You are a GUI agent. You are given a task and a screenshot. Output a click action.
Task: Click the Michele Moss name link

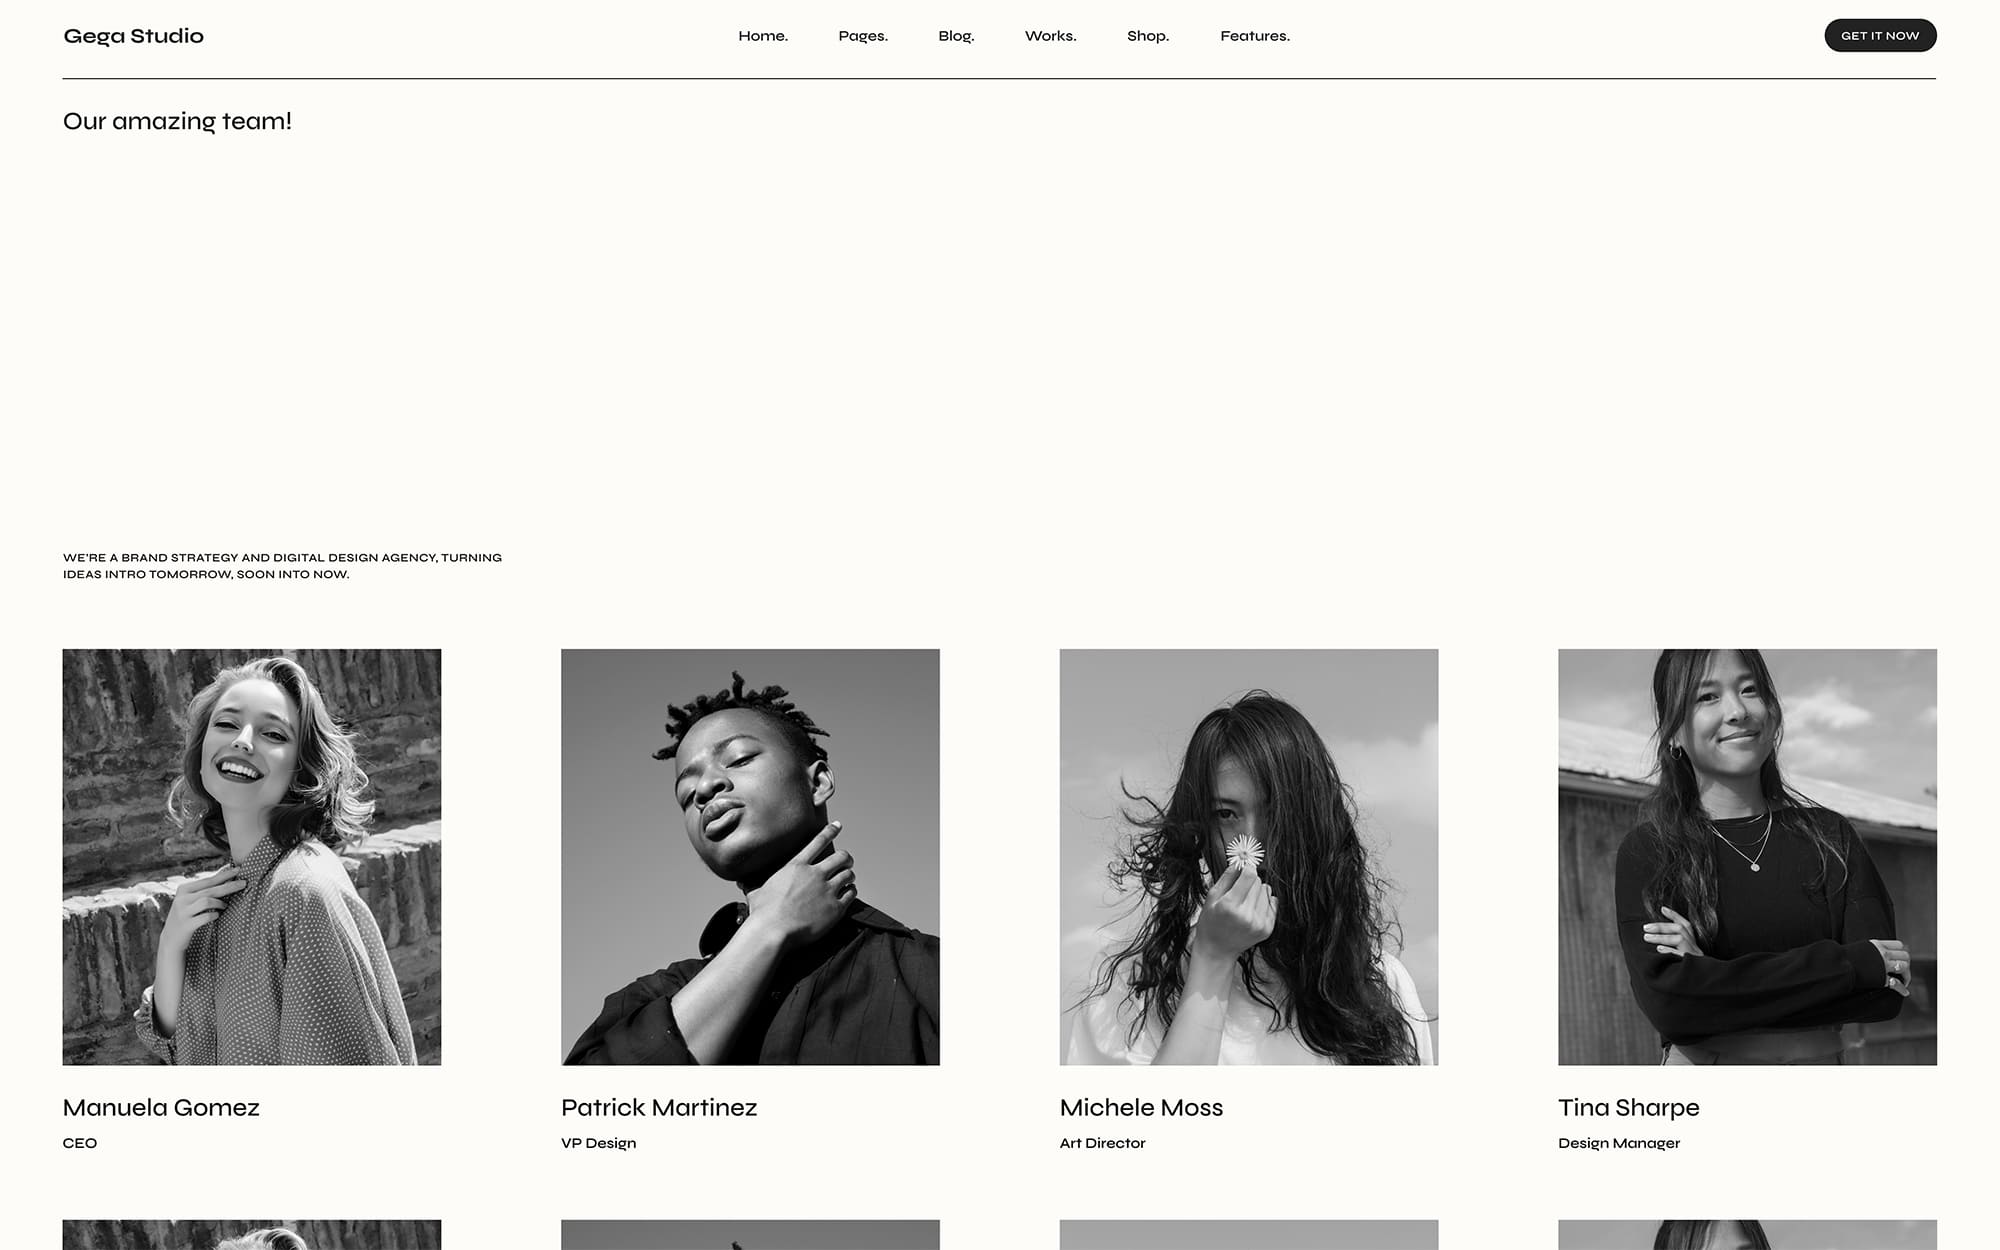pos(1141,1107)
